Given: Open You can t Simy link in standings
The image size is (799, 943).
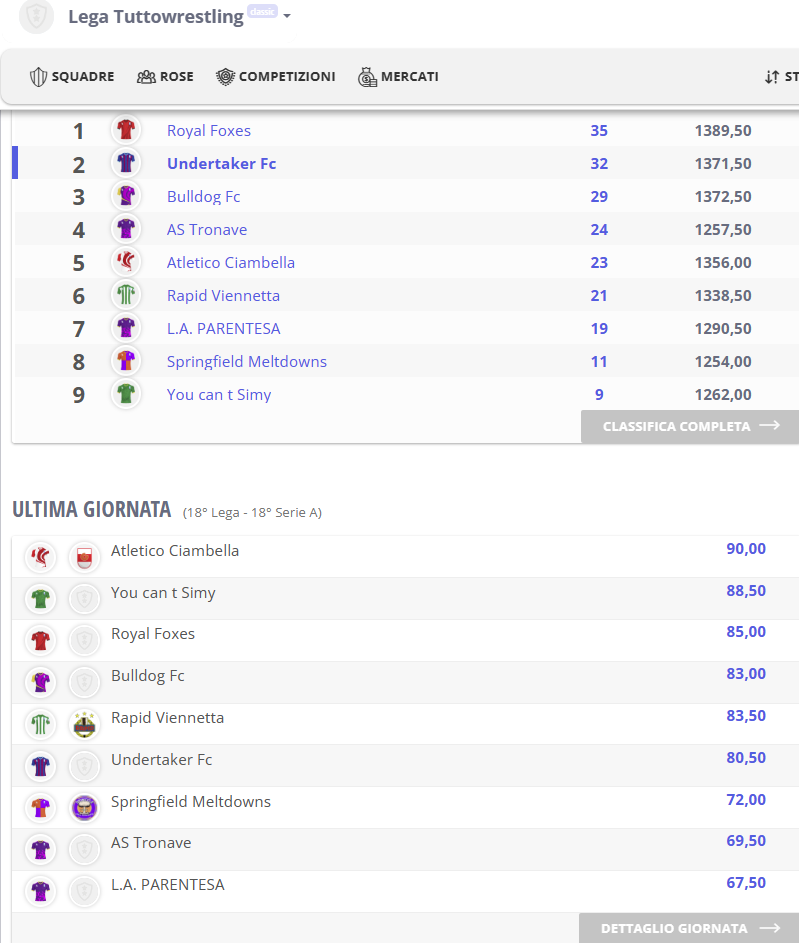Looking at the screenshot, I should click(219, 395).
